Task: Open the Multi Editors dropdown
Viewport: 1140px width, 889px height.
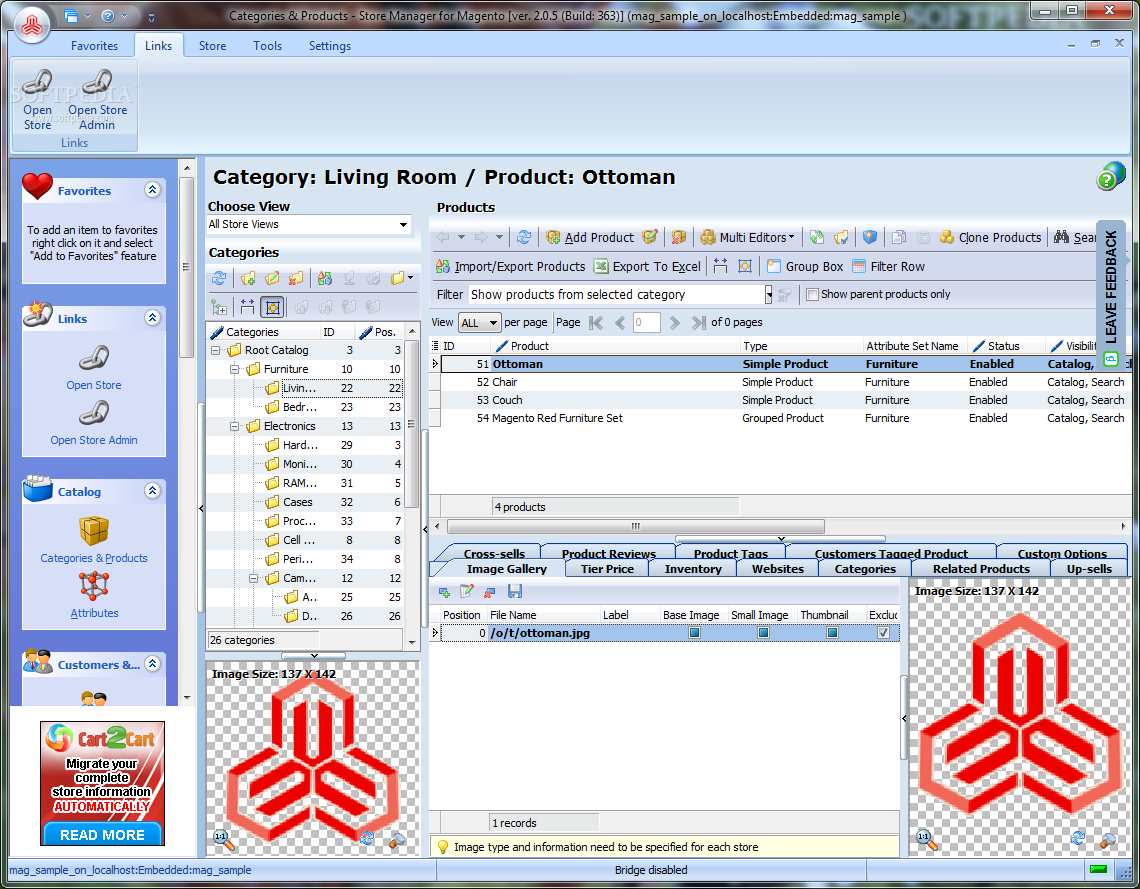Action: click(747, 237)
